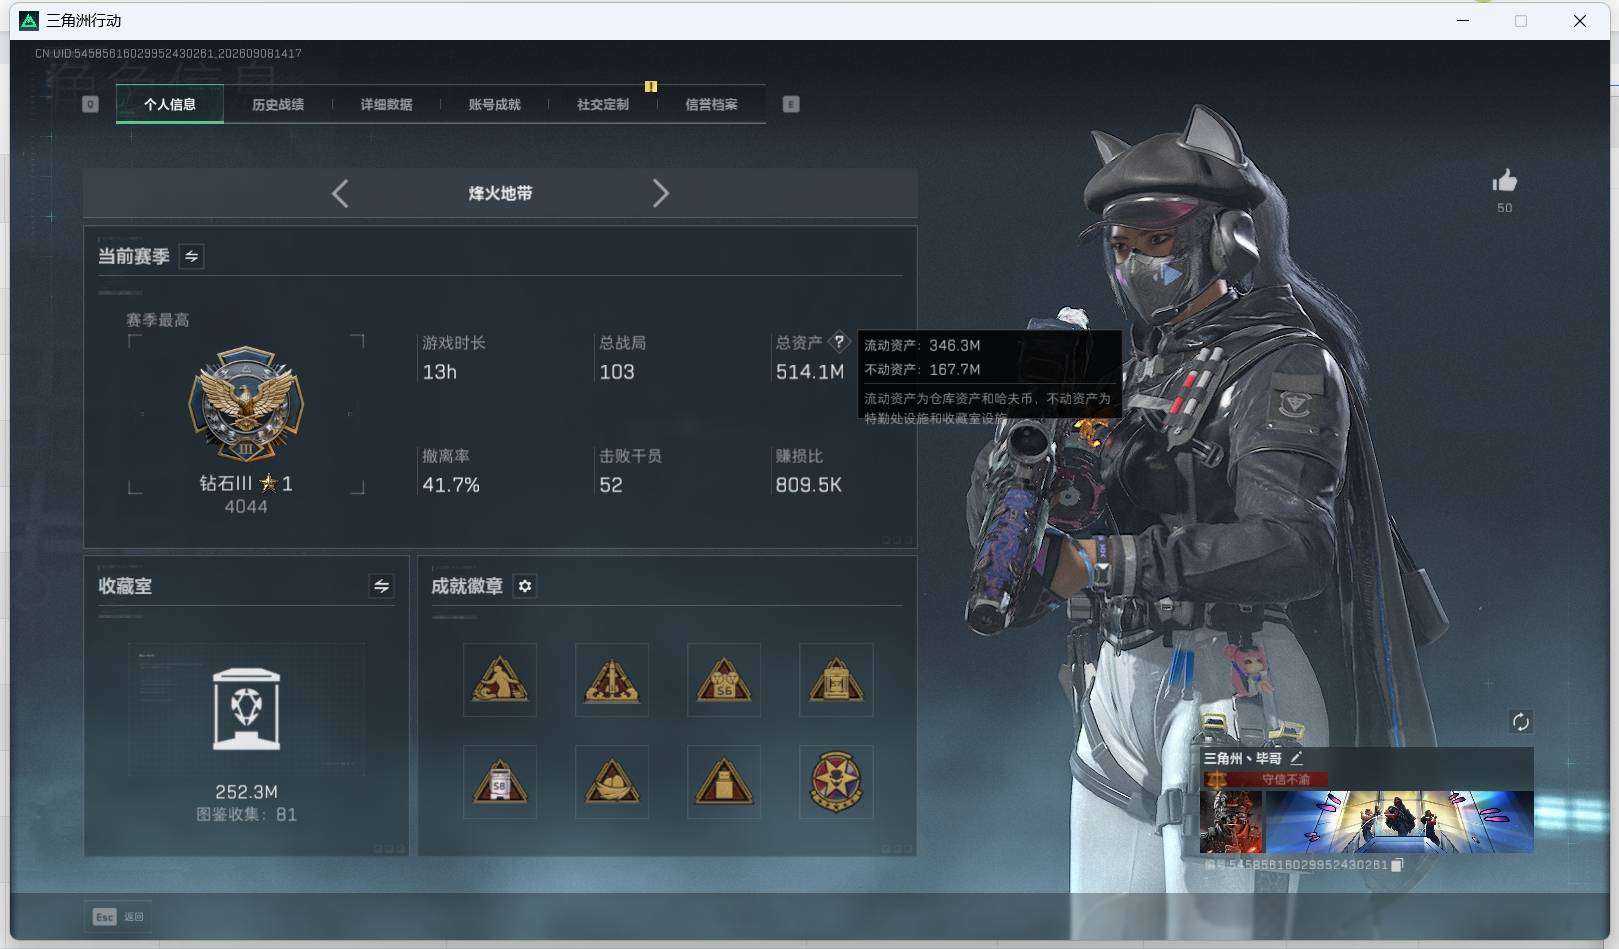Click the 总资产 question mark help icon
Image resolution: width=1619 pixels, height=949 pixels.
(x=839, y=342)
